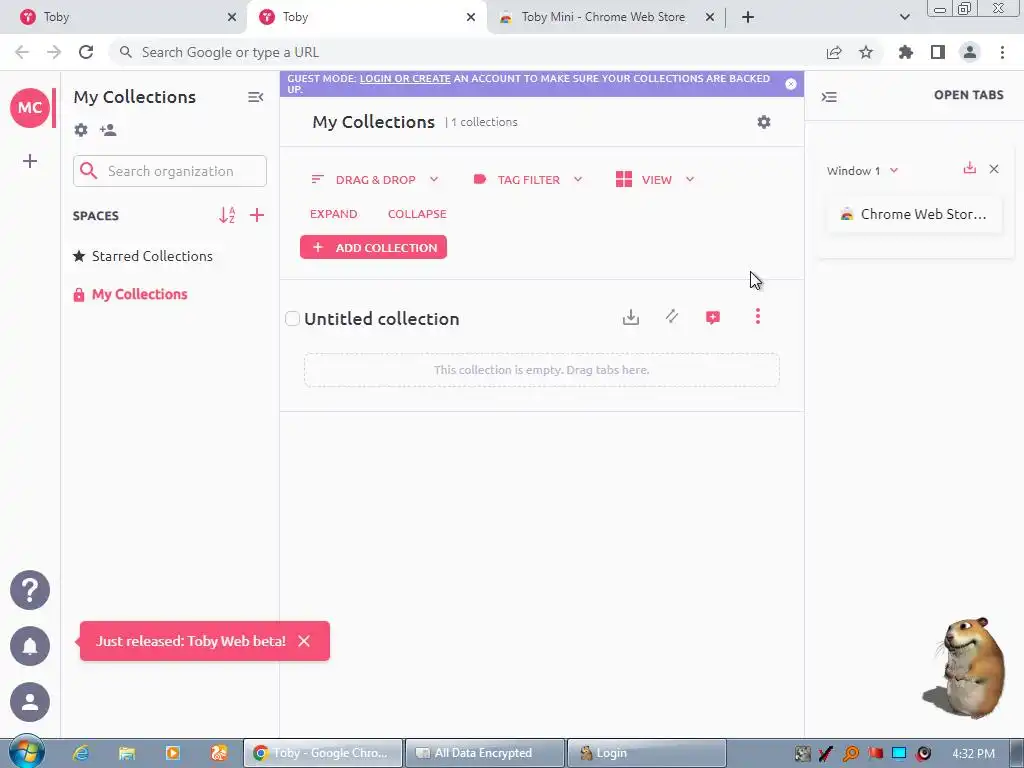This screenshot has width=1024, height=768.
Task: Dismiss the guest mode banner
Action: [x=791, y=84]
